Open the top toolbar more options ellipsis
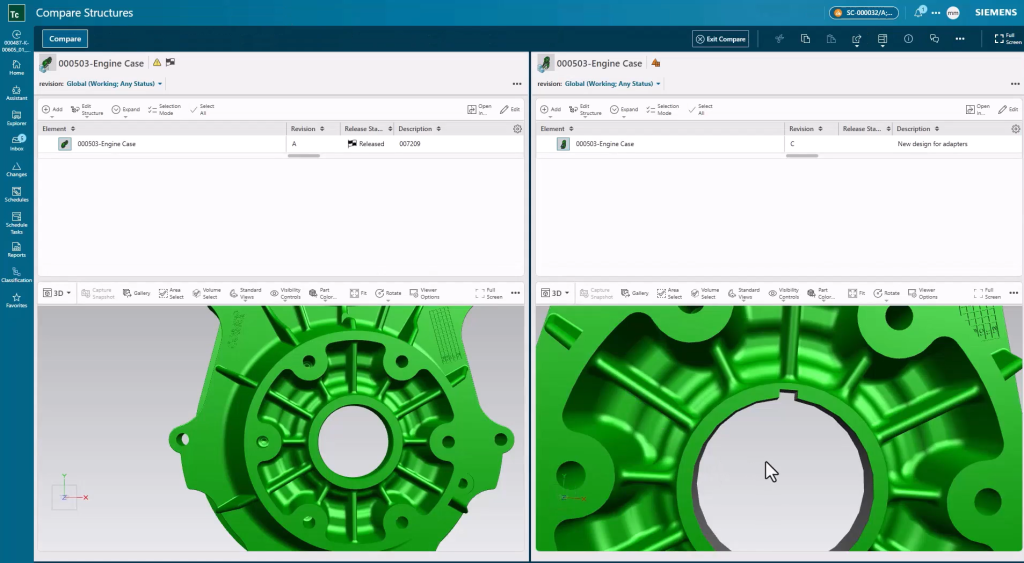This screenshot has width=1024, height=563. pyautogui.click(x=959, y=39)
